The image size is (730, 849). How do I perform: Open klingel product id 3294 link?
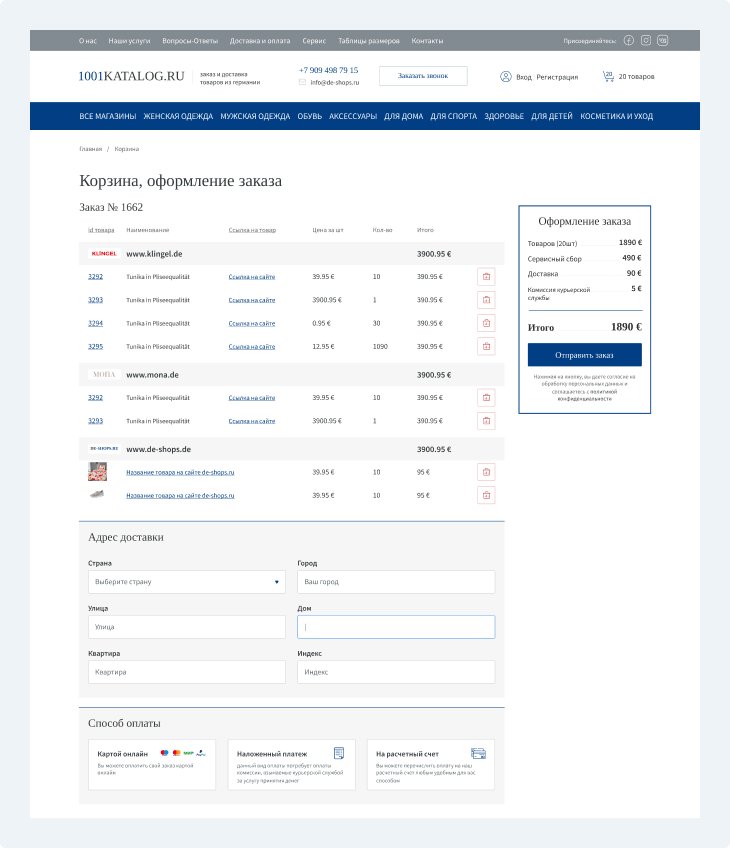(95, 323)
